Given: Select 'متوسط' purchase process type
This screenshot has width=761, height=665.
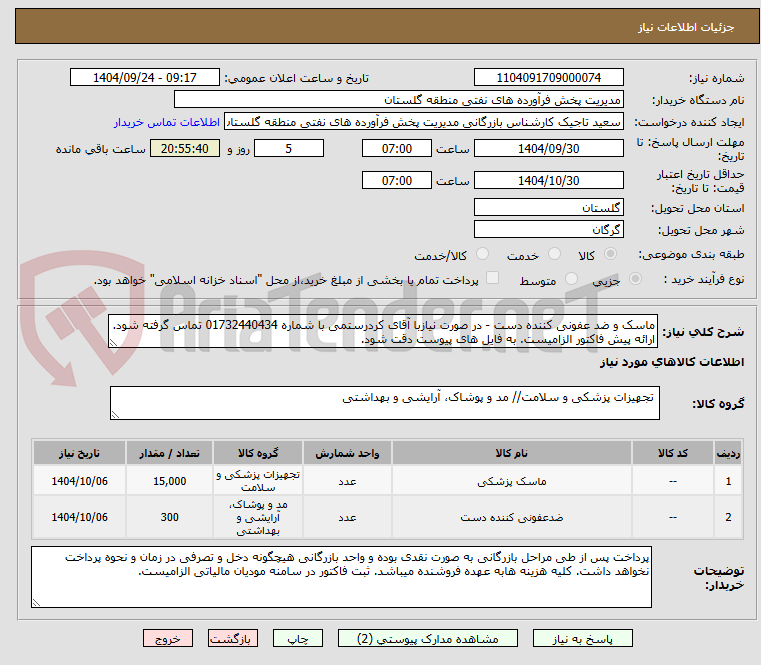Looking at the screenshot, I should (x=571, y=281).
